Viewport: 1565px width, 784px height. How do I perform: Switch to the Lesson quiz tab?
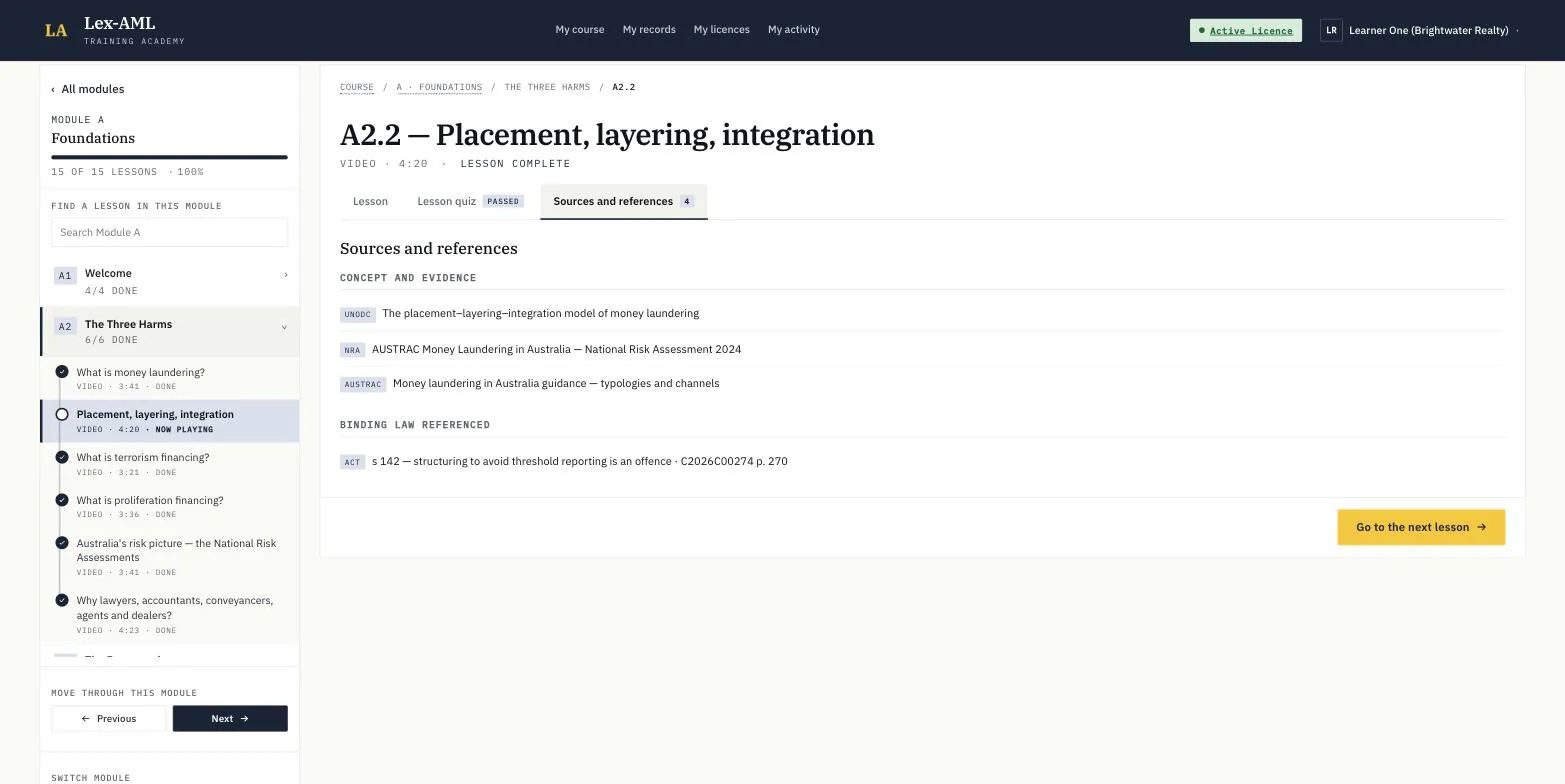coord(470,201)
